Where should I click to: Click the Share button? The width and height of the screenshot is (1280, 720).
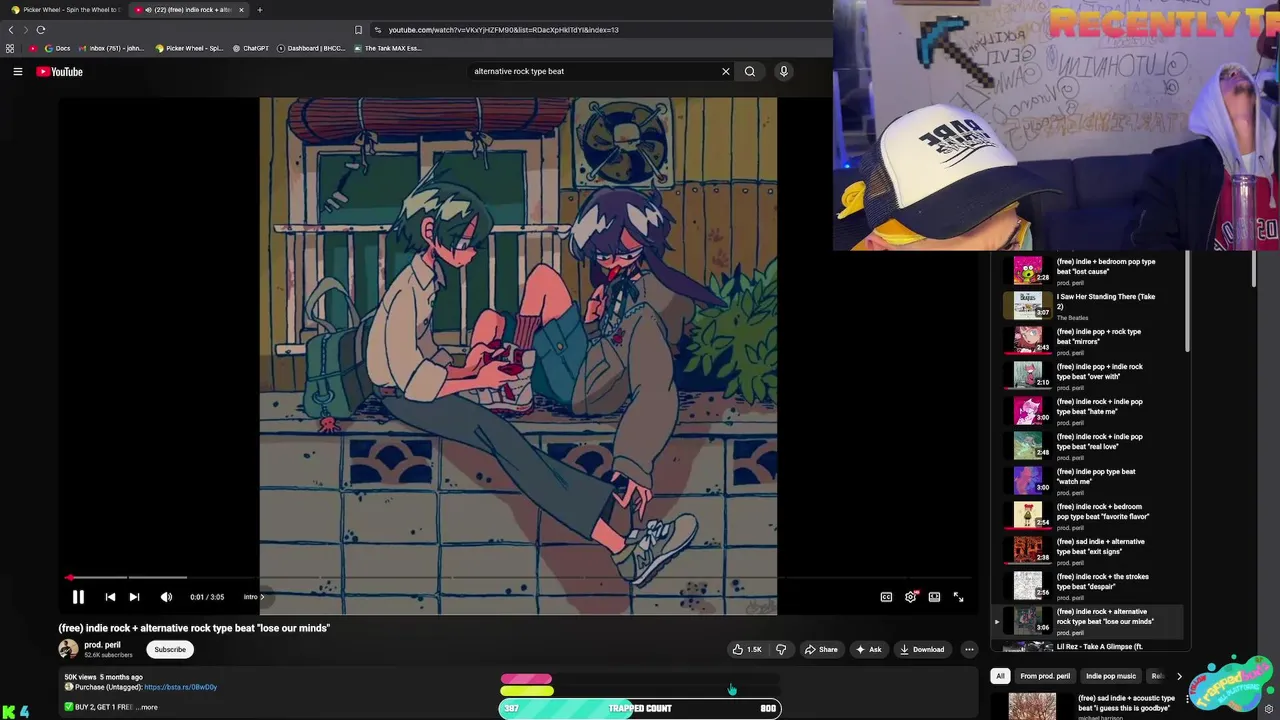[821, 649]
